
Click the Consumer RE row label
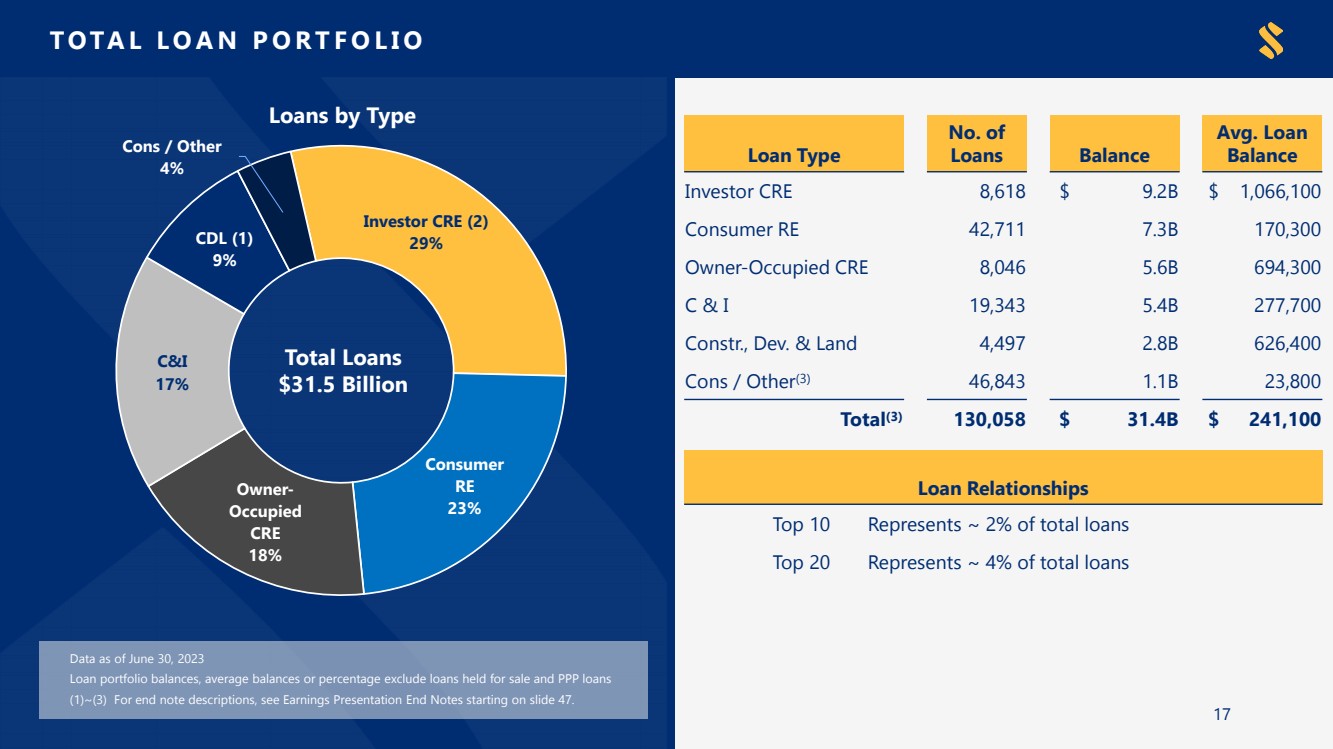742,229
